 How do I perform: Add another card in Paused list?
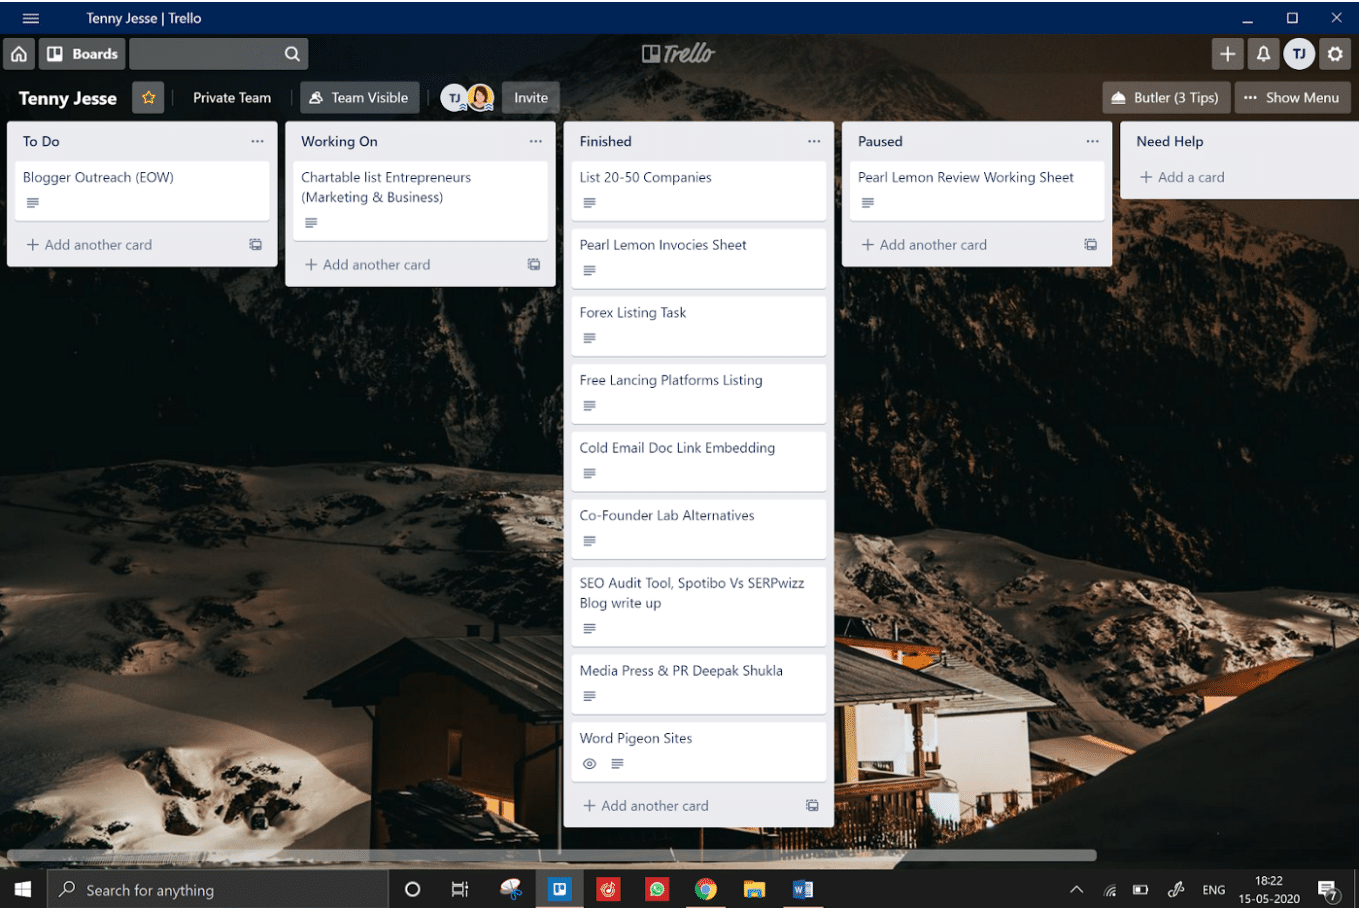[925, 245]
